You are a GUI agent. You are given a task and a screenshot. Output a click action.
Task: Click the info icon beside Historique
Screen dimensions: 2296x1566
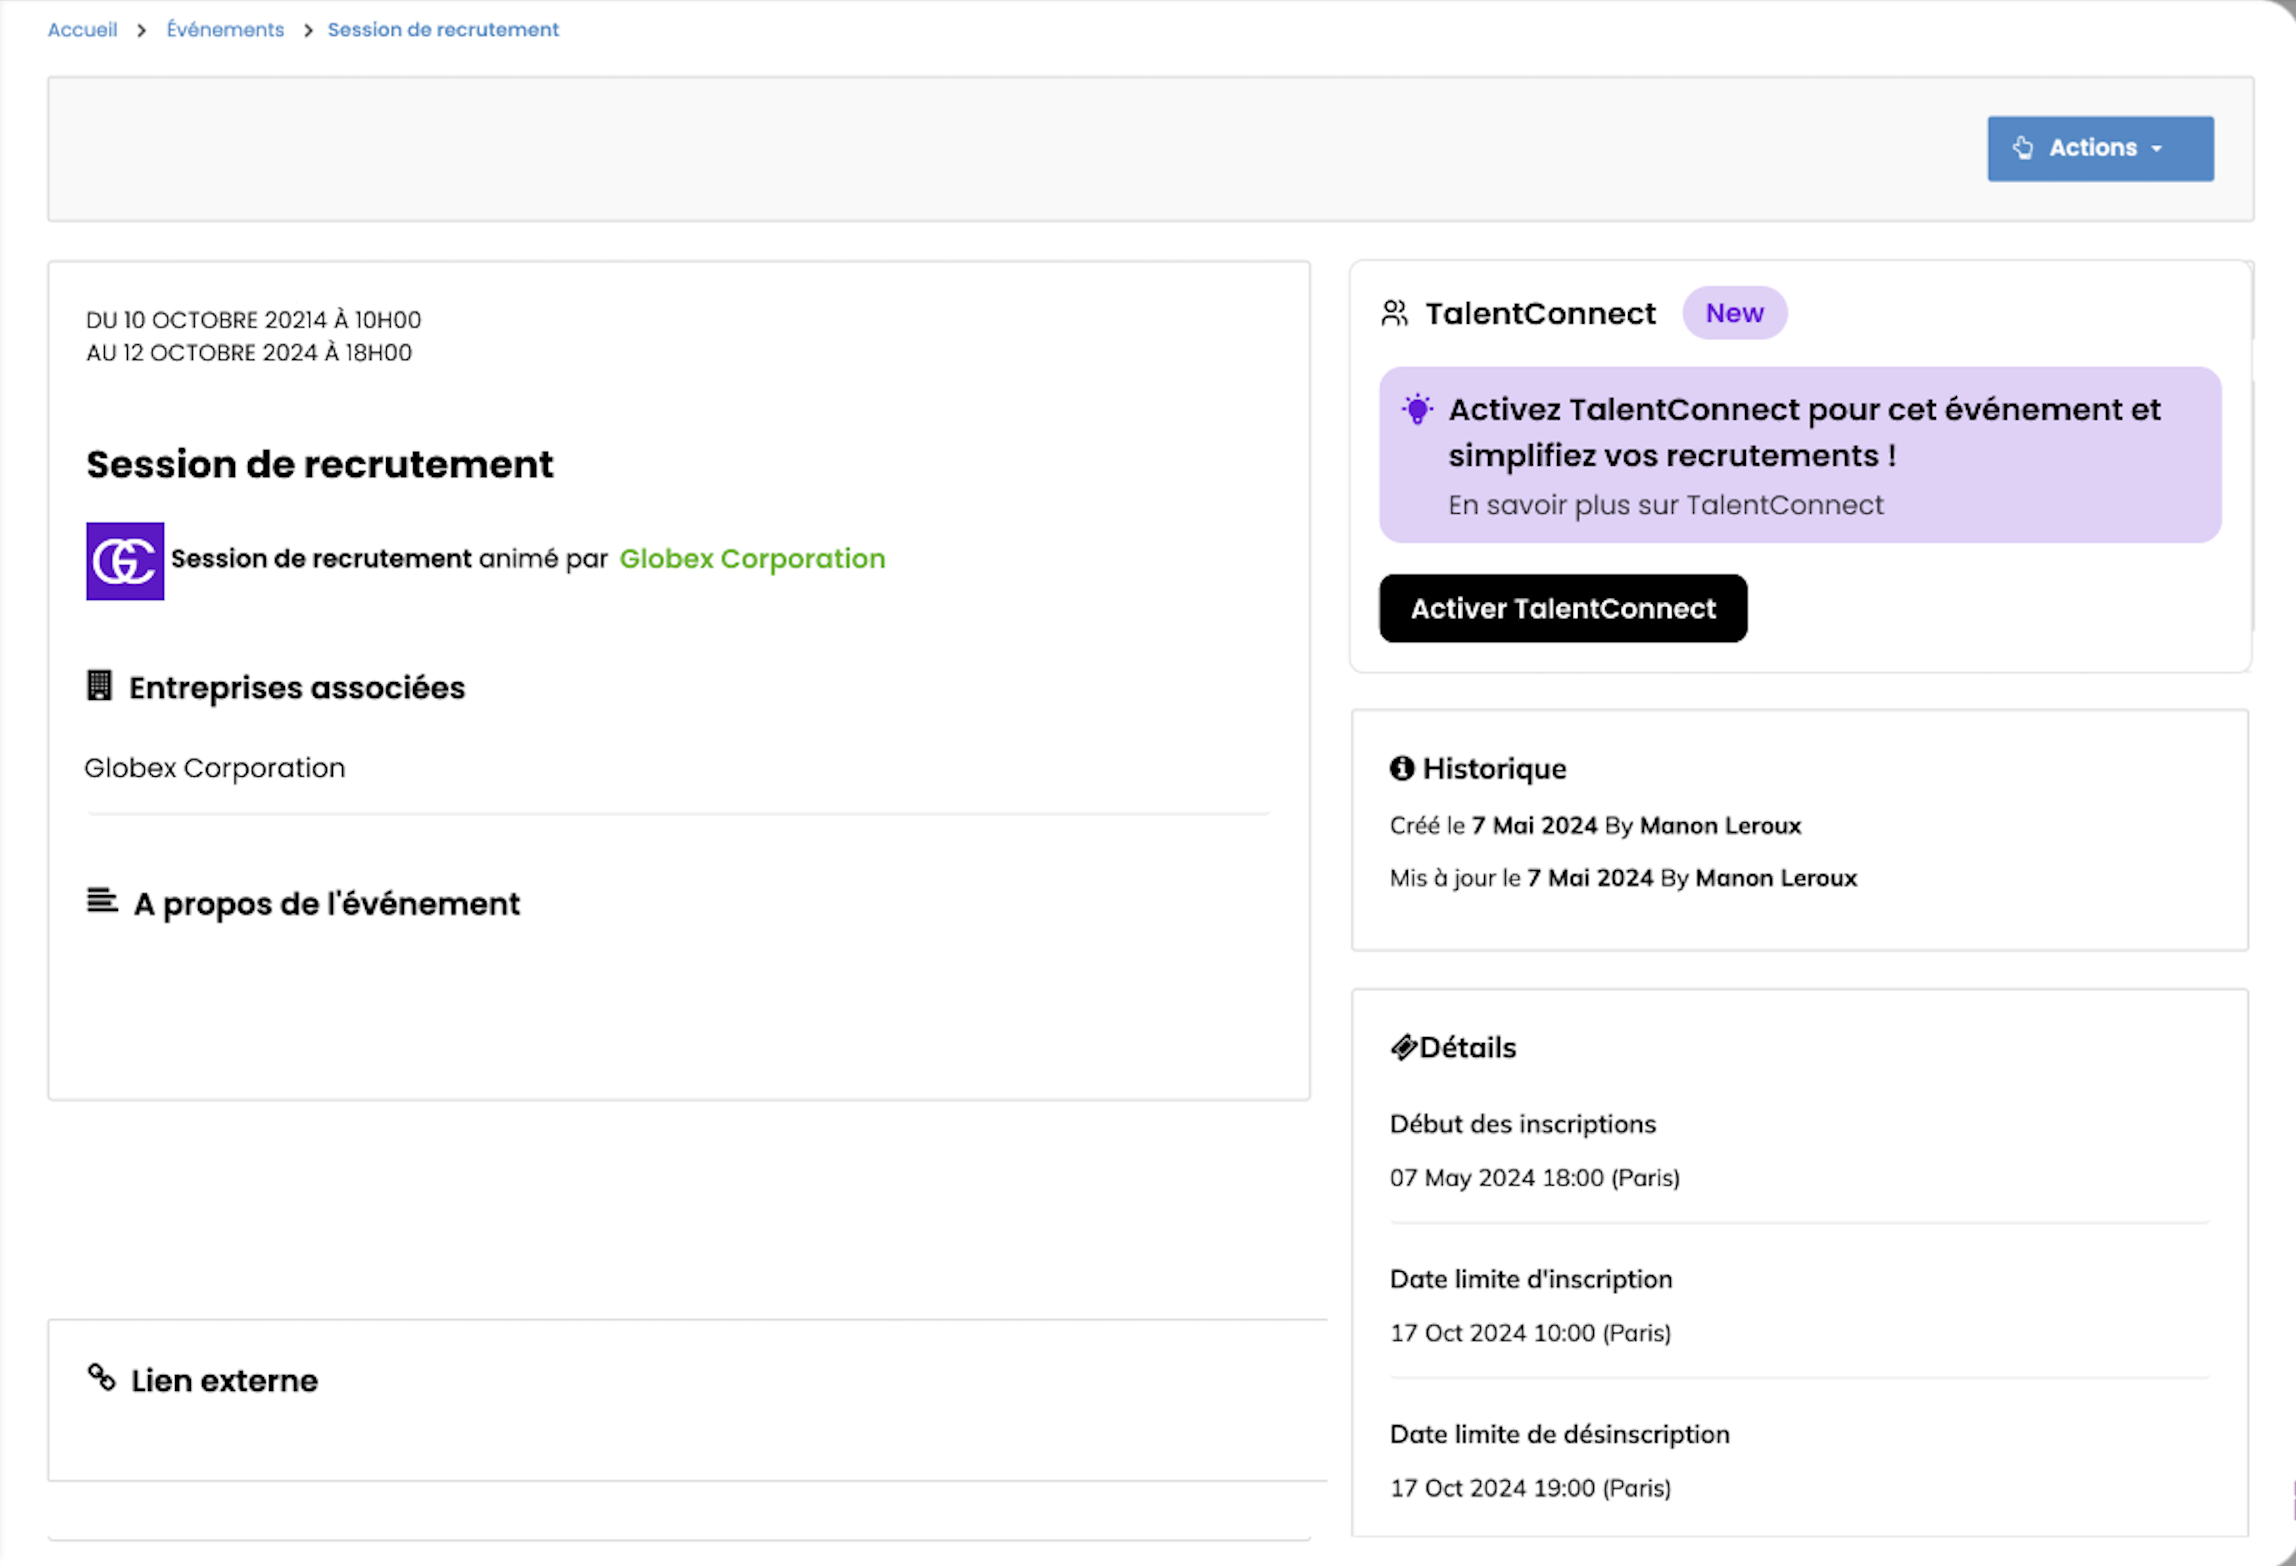[x=1402, y=768]
